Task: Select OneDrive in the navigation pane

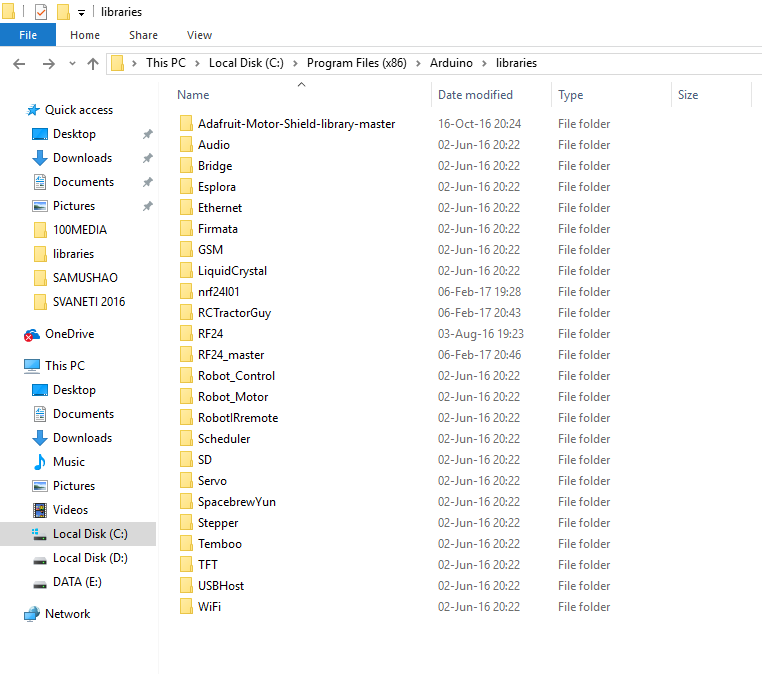Action: click(x=69, y=334)
